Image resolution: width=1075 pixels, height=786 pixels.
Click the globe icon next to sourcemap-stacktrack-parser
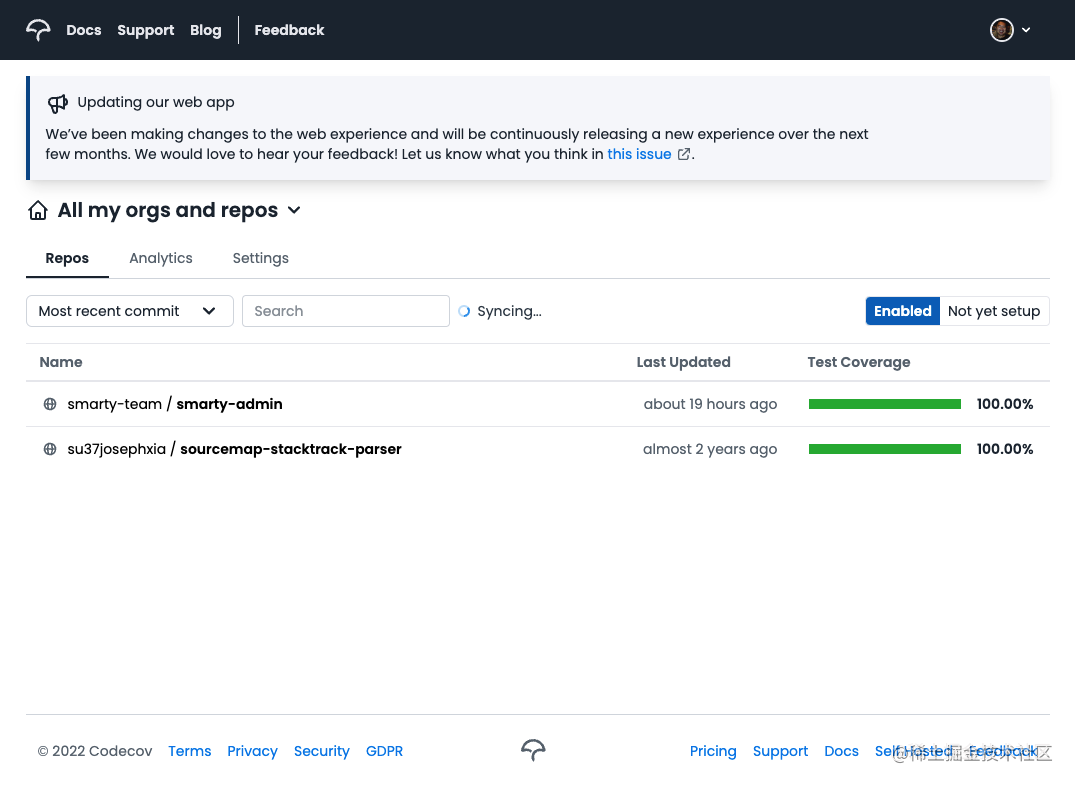coord(50,450)
